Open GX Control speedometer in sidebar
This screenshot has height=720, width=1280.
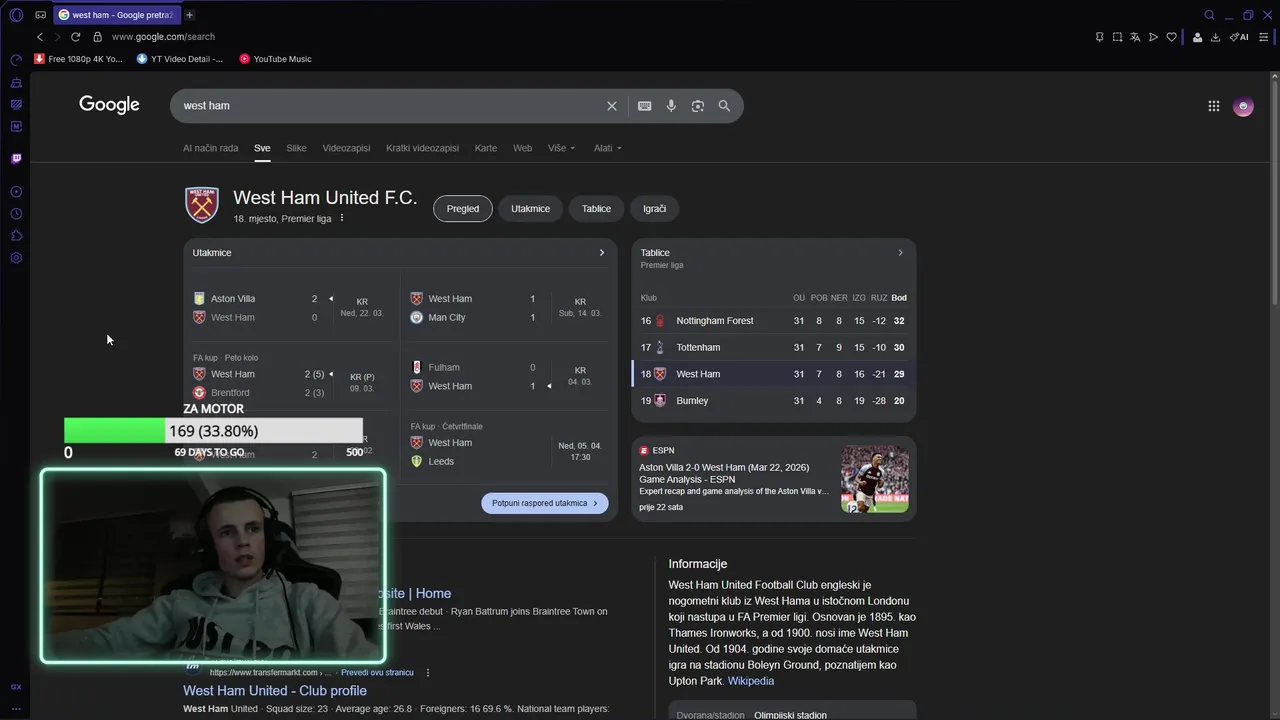pos(16,61)
